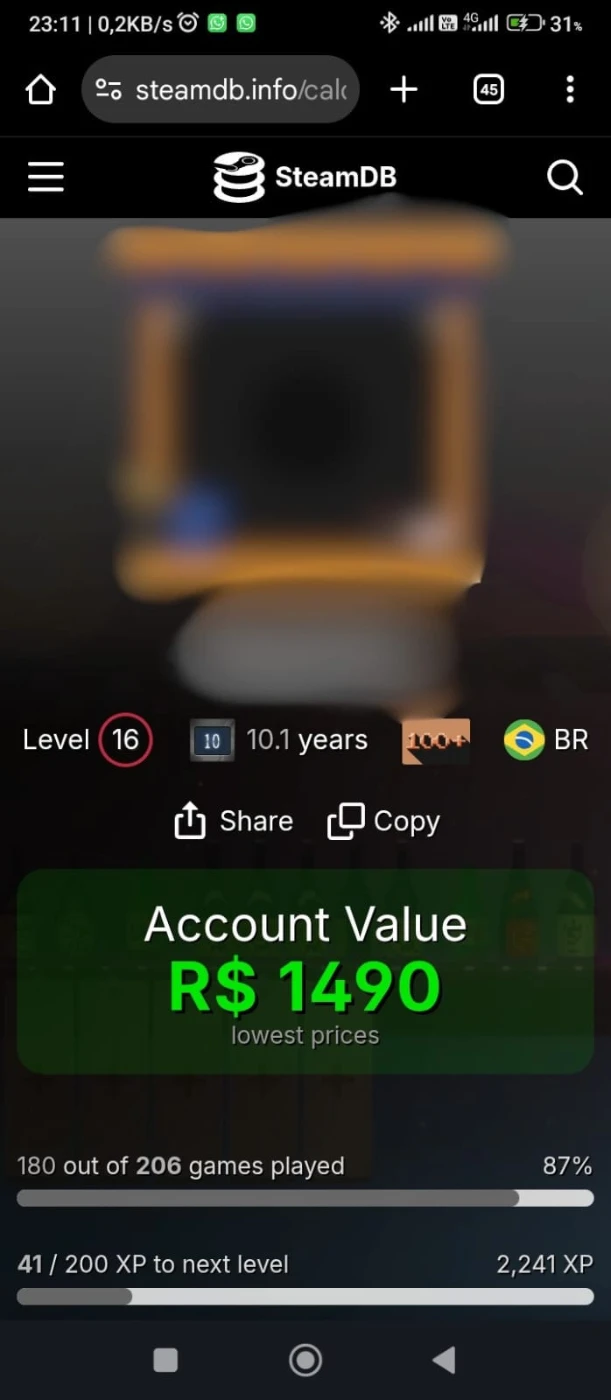Tap the SteamDB logo
Image resolution: width=611 pixels, height=1400 pixels.
pos(305,177)
